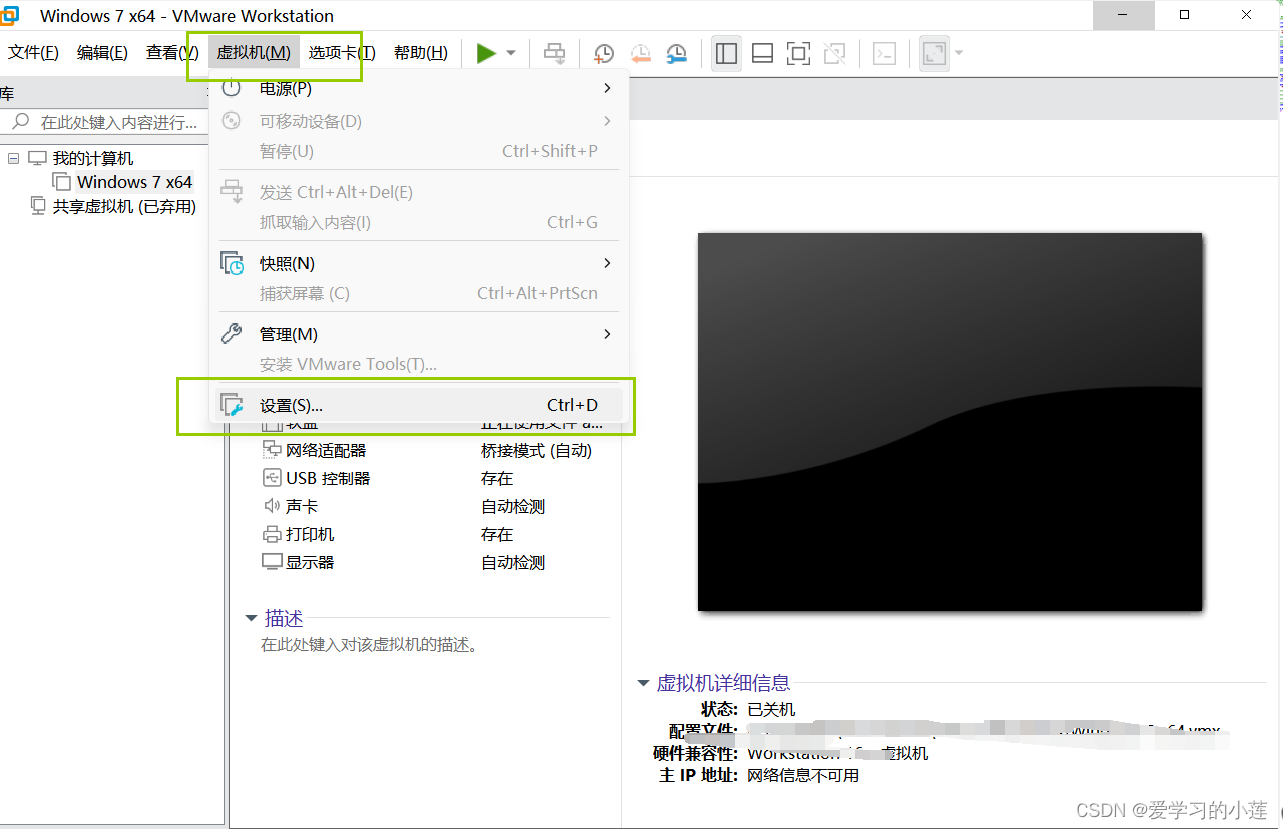Open the 编辑(E) menu
1283x829 pixels.
point(102,53)
